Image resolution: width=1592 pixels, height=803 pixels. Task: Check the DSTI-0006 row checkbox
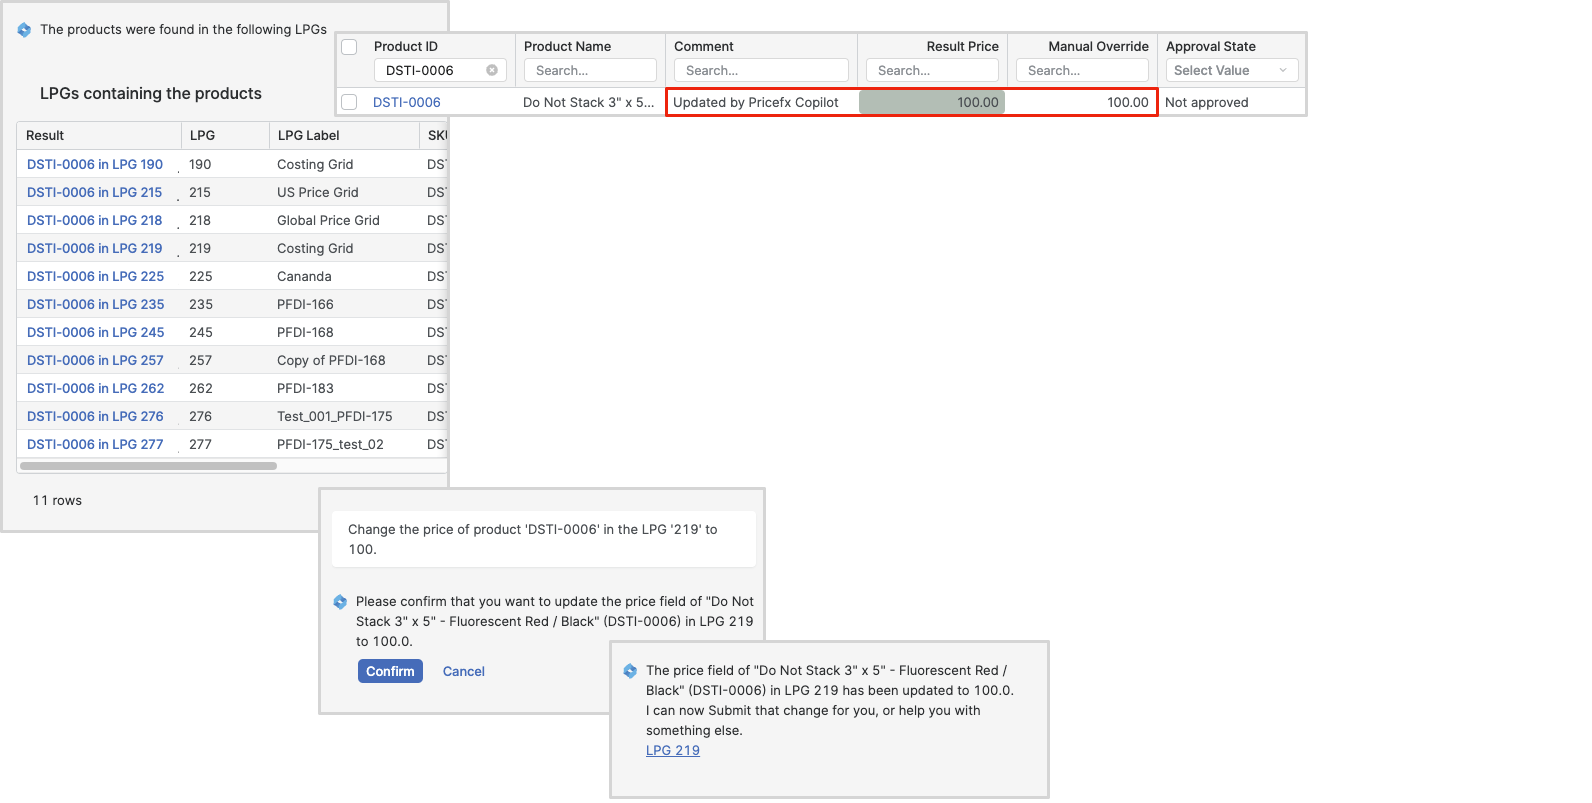click(349, 102)
